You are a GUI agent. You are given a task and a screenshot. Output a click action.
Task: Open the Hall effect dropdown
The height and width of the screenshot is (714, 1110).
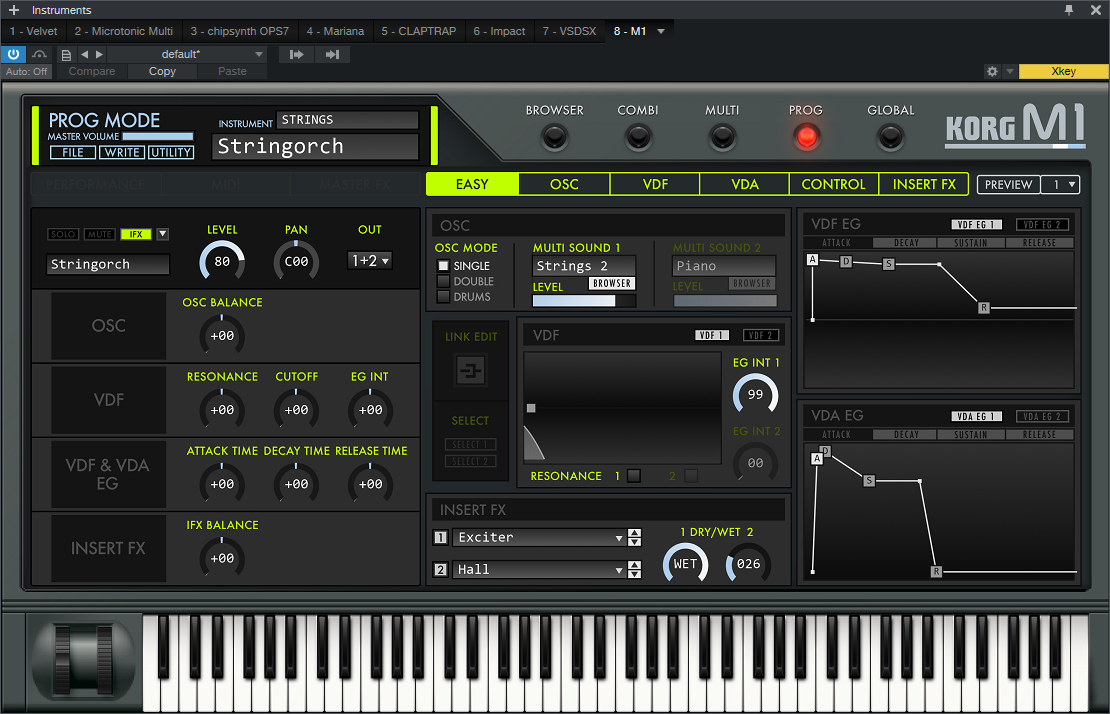pyautogui.click(x=539, y=570)
